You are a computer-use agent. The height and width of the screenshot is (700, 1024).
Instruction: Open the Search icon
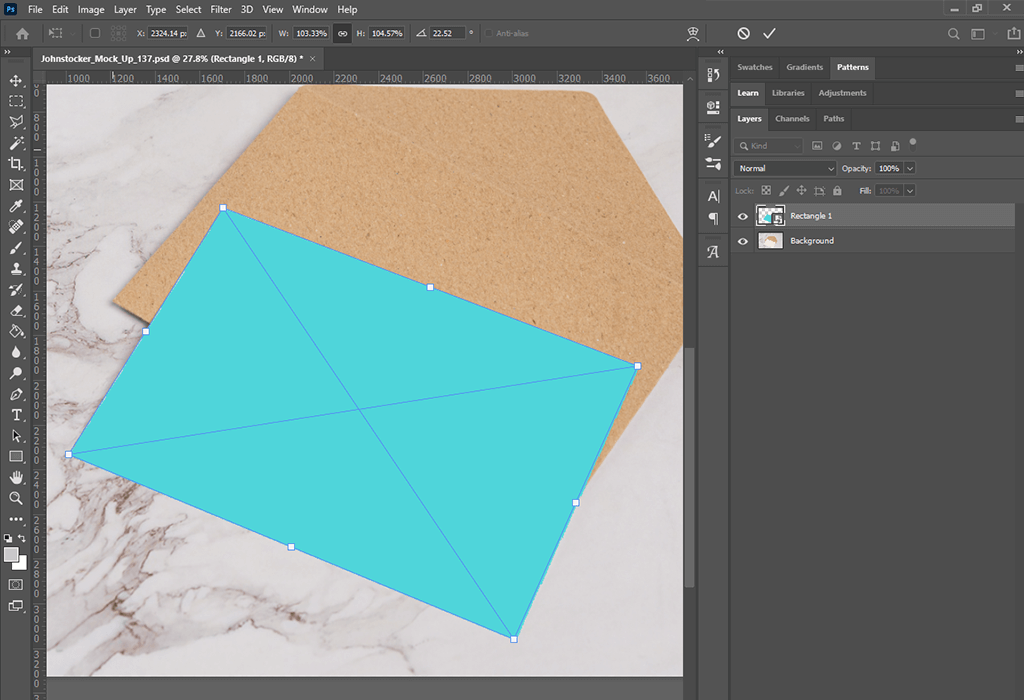953,34
